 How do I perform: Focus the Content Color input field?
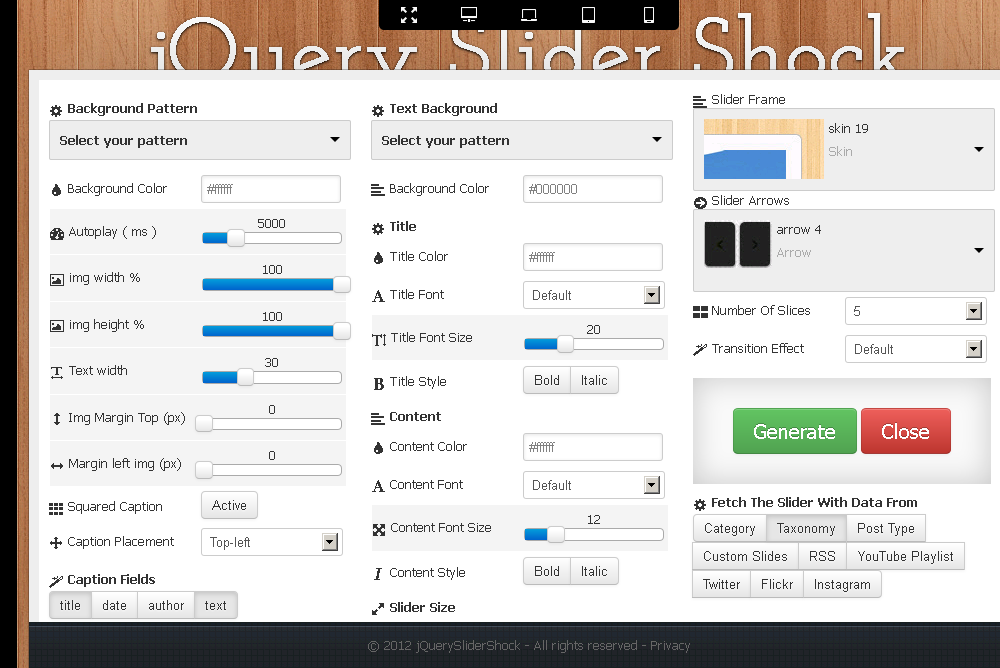pos(593,447)
